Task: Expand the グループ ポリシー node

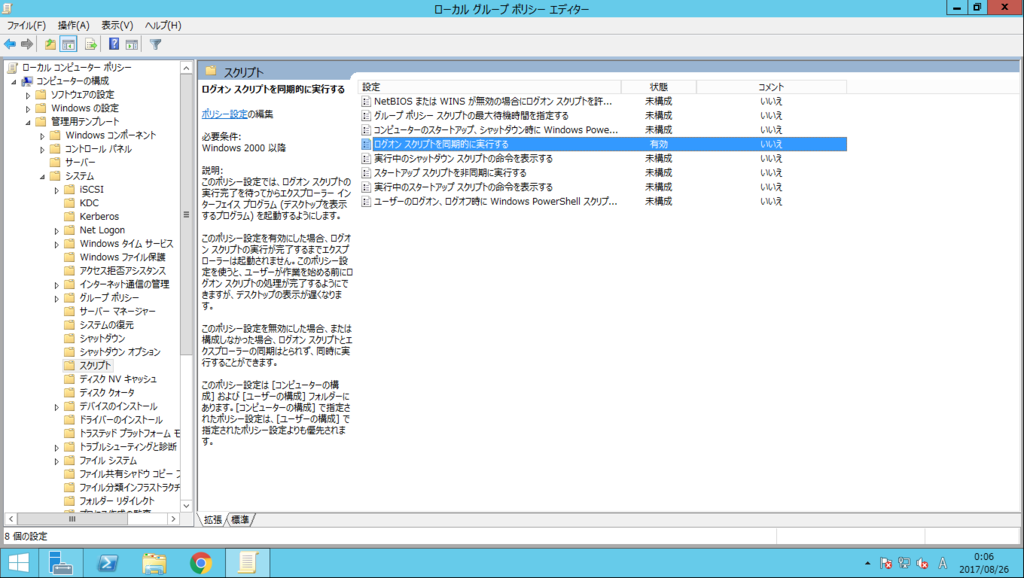Action: [57, 298]
